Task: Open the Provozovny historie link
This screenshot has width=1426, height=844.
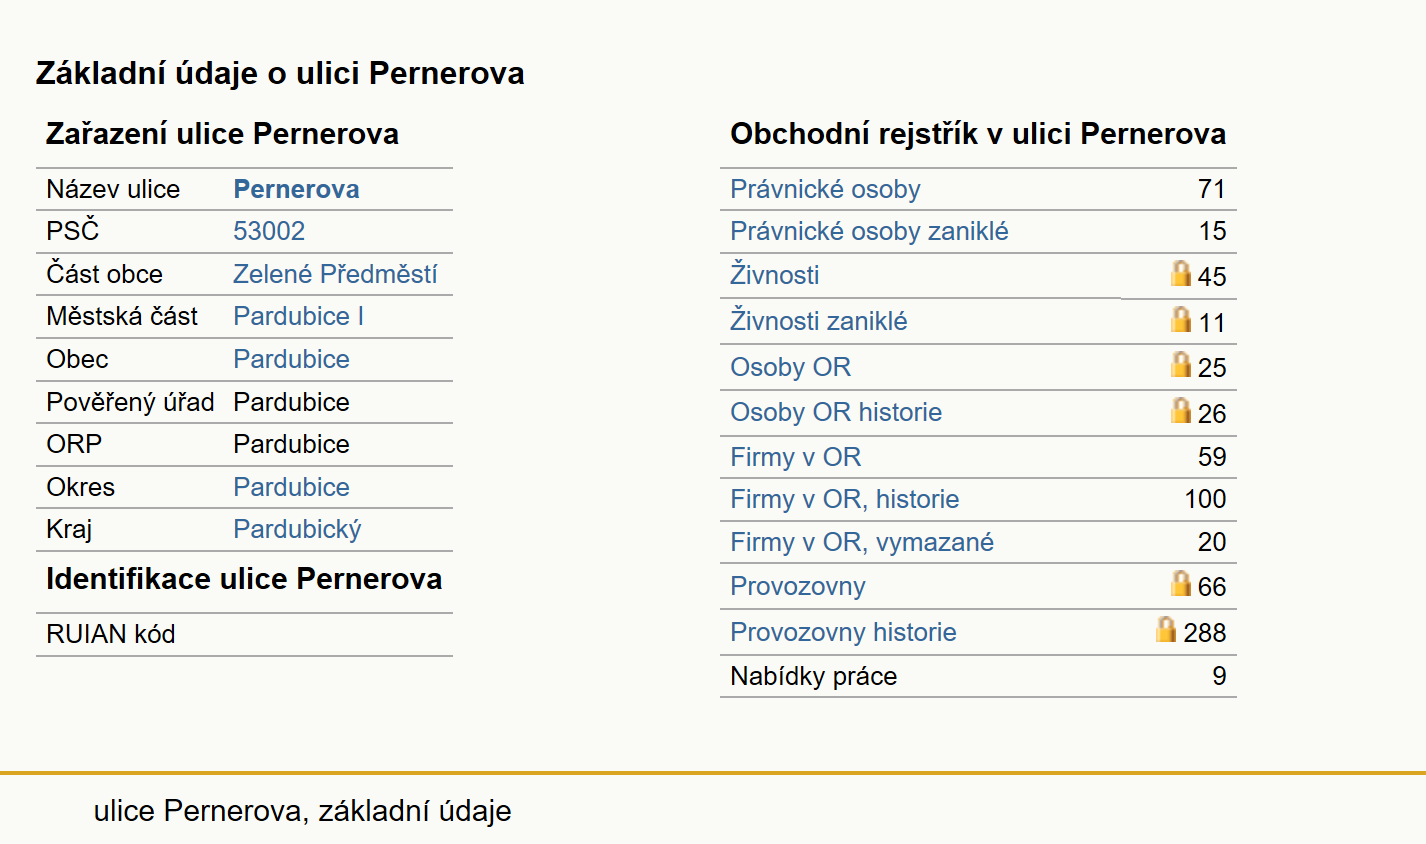Action: 843,632
